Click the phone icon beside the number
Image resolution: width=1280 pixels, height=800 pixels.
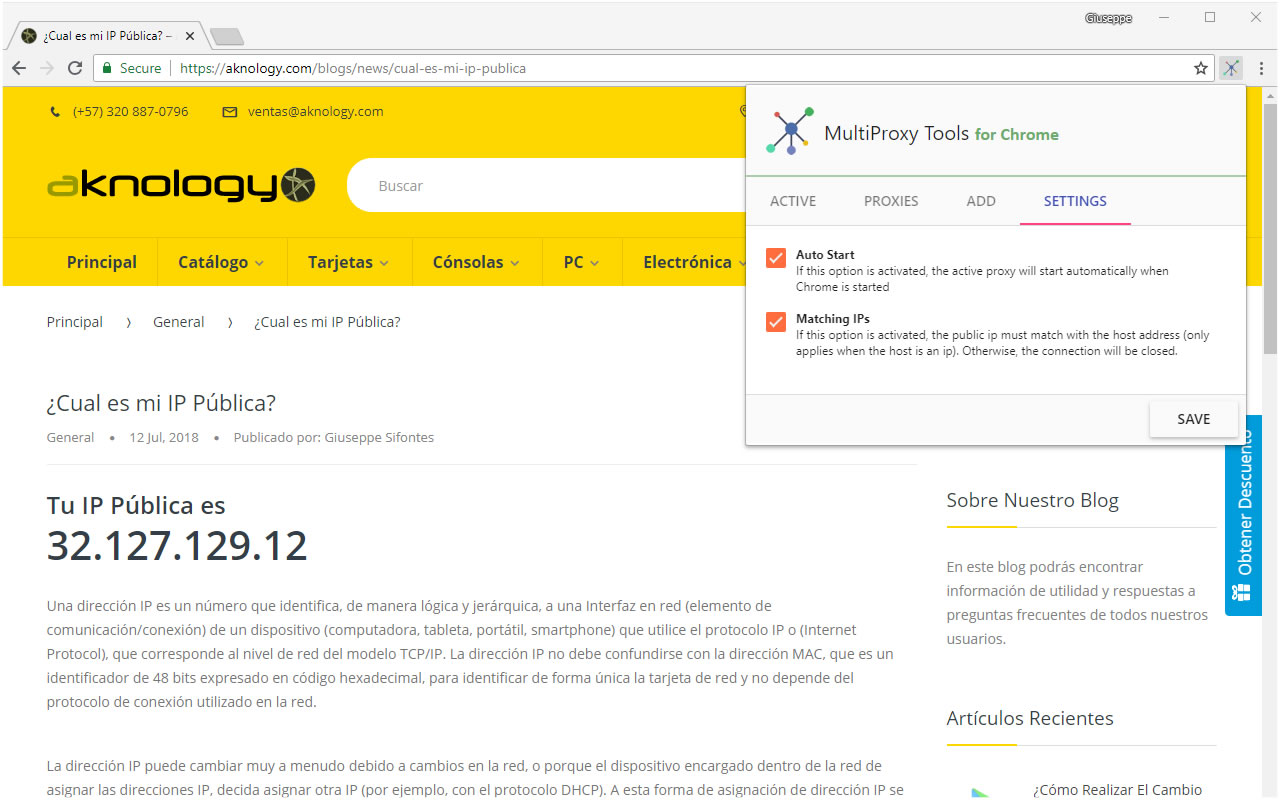tap(55, 112)
